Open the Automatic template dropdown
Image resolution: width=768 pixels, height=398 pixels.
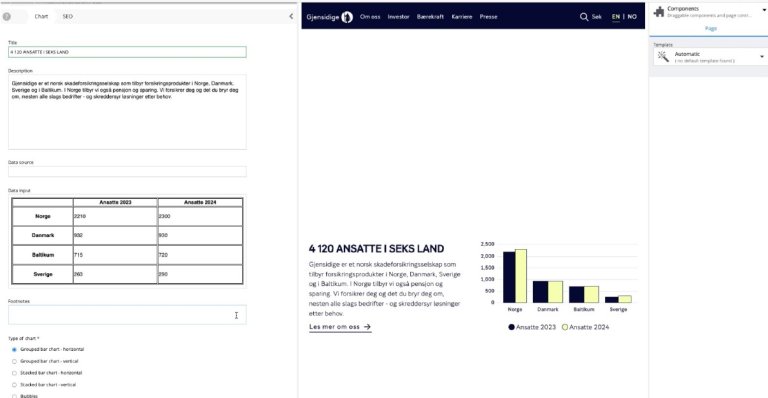pos(709,57)
